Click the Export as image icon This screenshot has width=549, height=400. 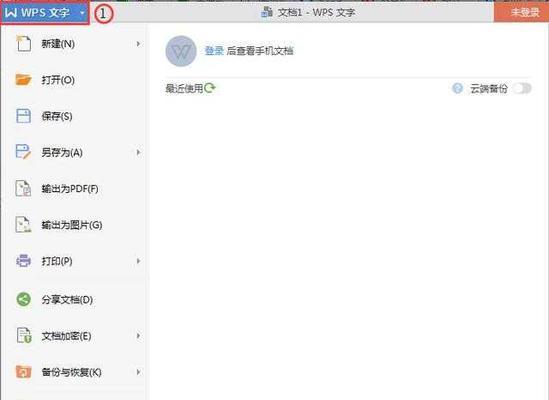tap(23, 225)
